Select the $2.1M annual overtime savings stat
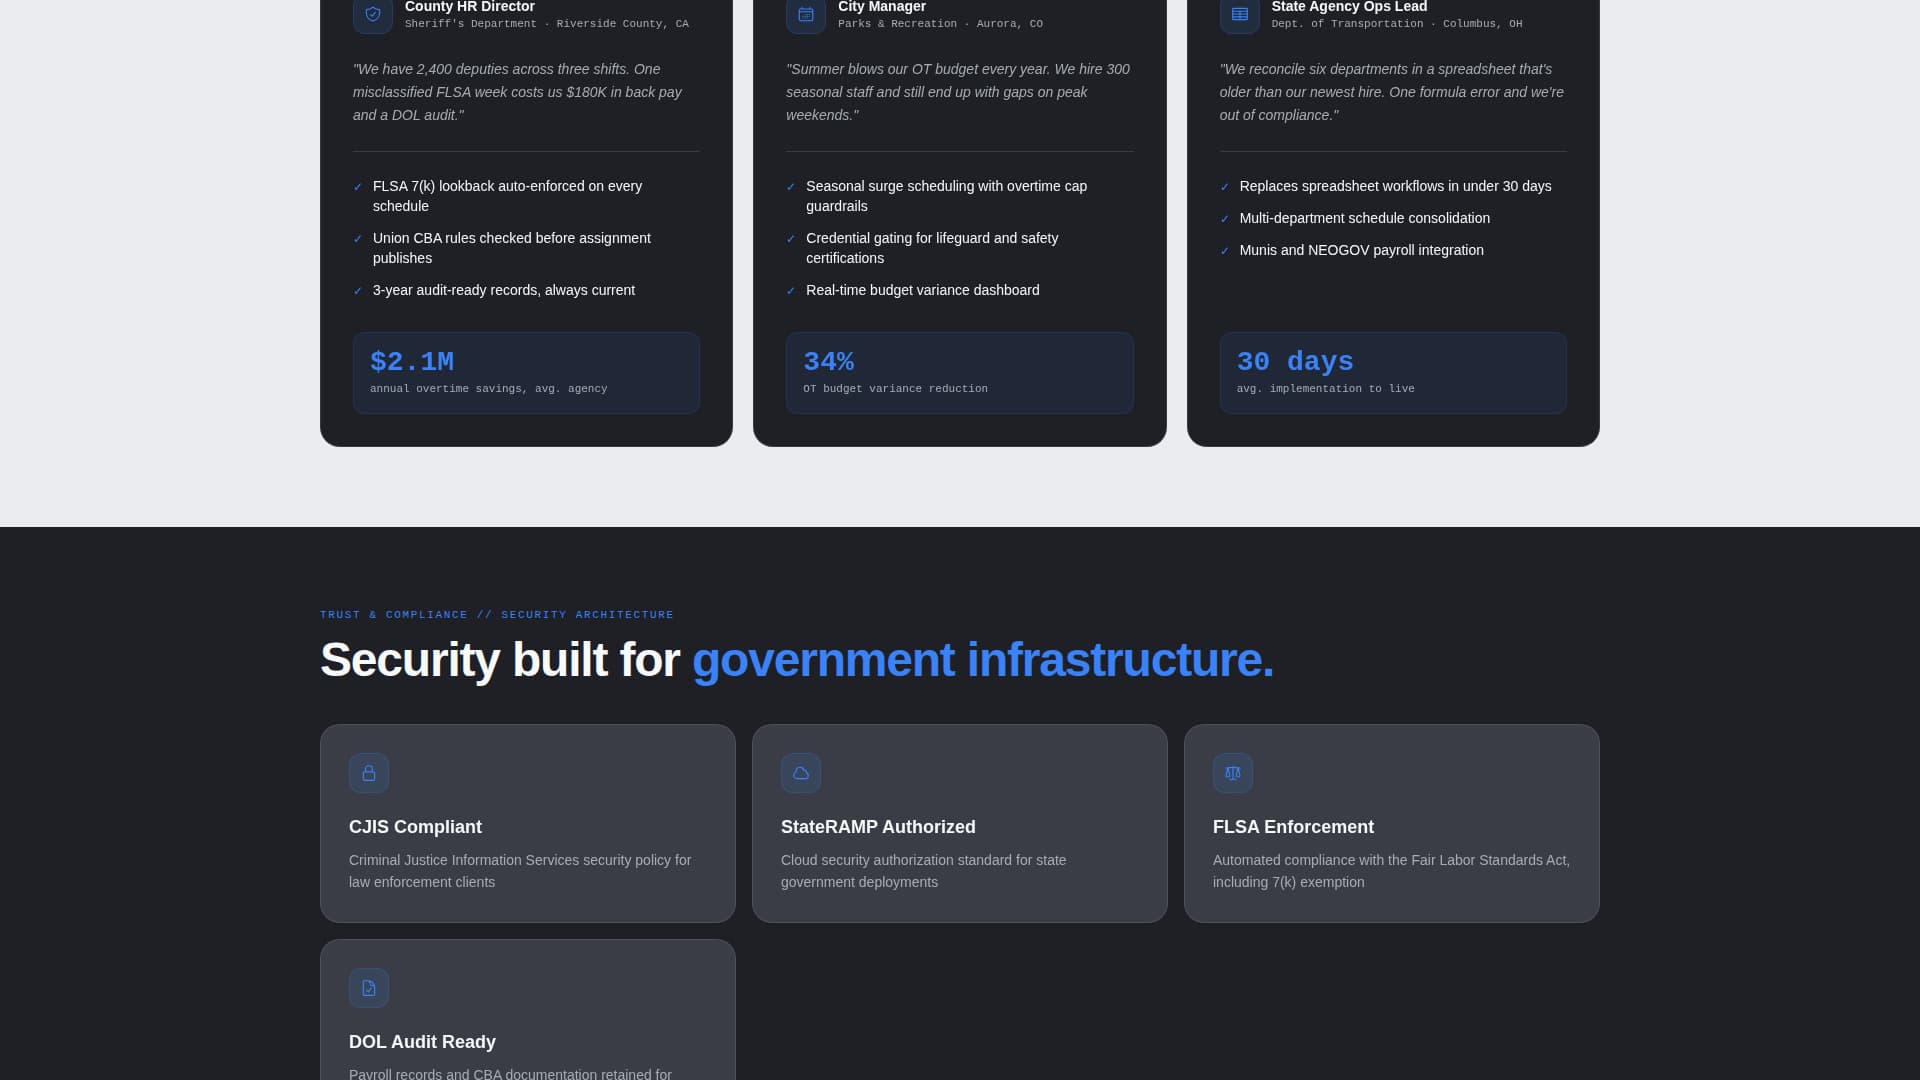This screenshot has width=1920, height=1080. (526, 373)
